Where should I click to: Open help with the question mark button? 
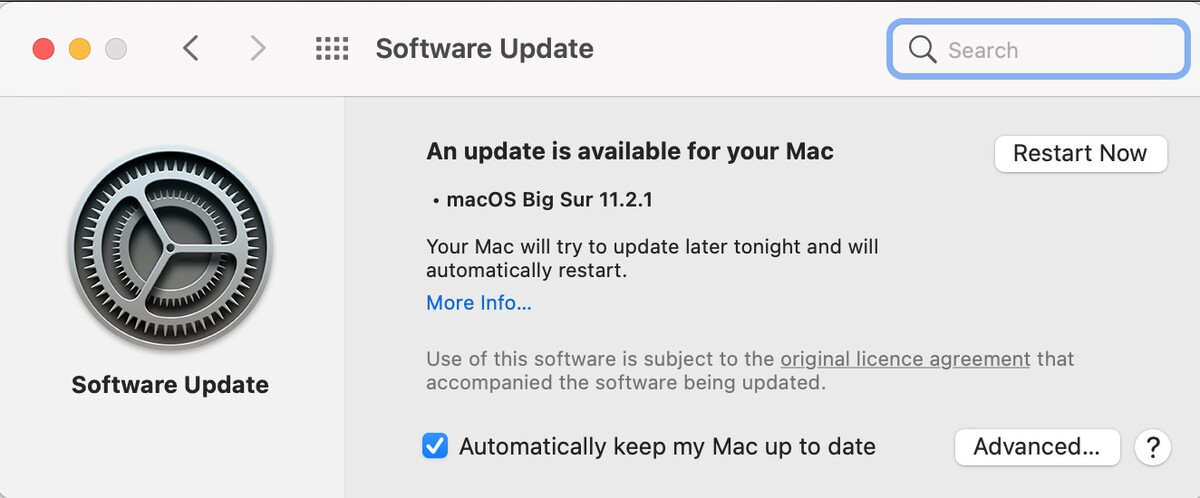tap(1152, 446)
